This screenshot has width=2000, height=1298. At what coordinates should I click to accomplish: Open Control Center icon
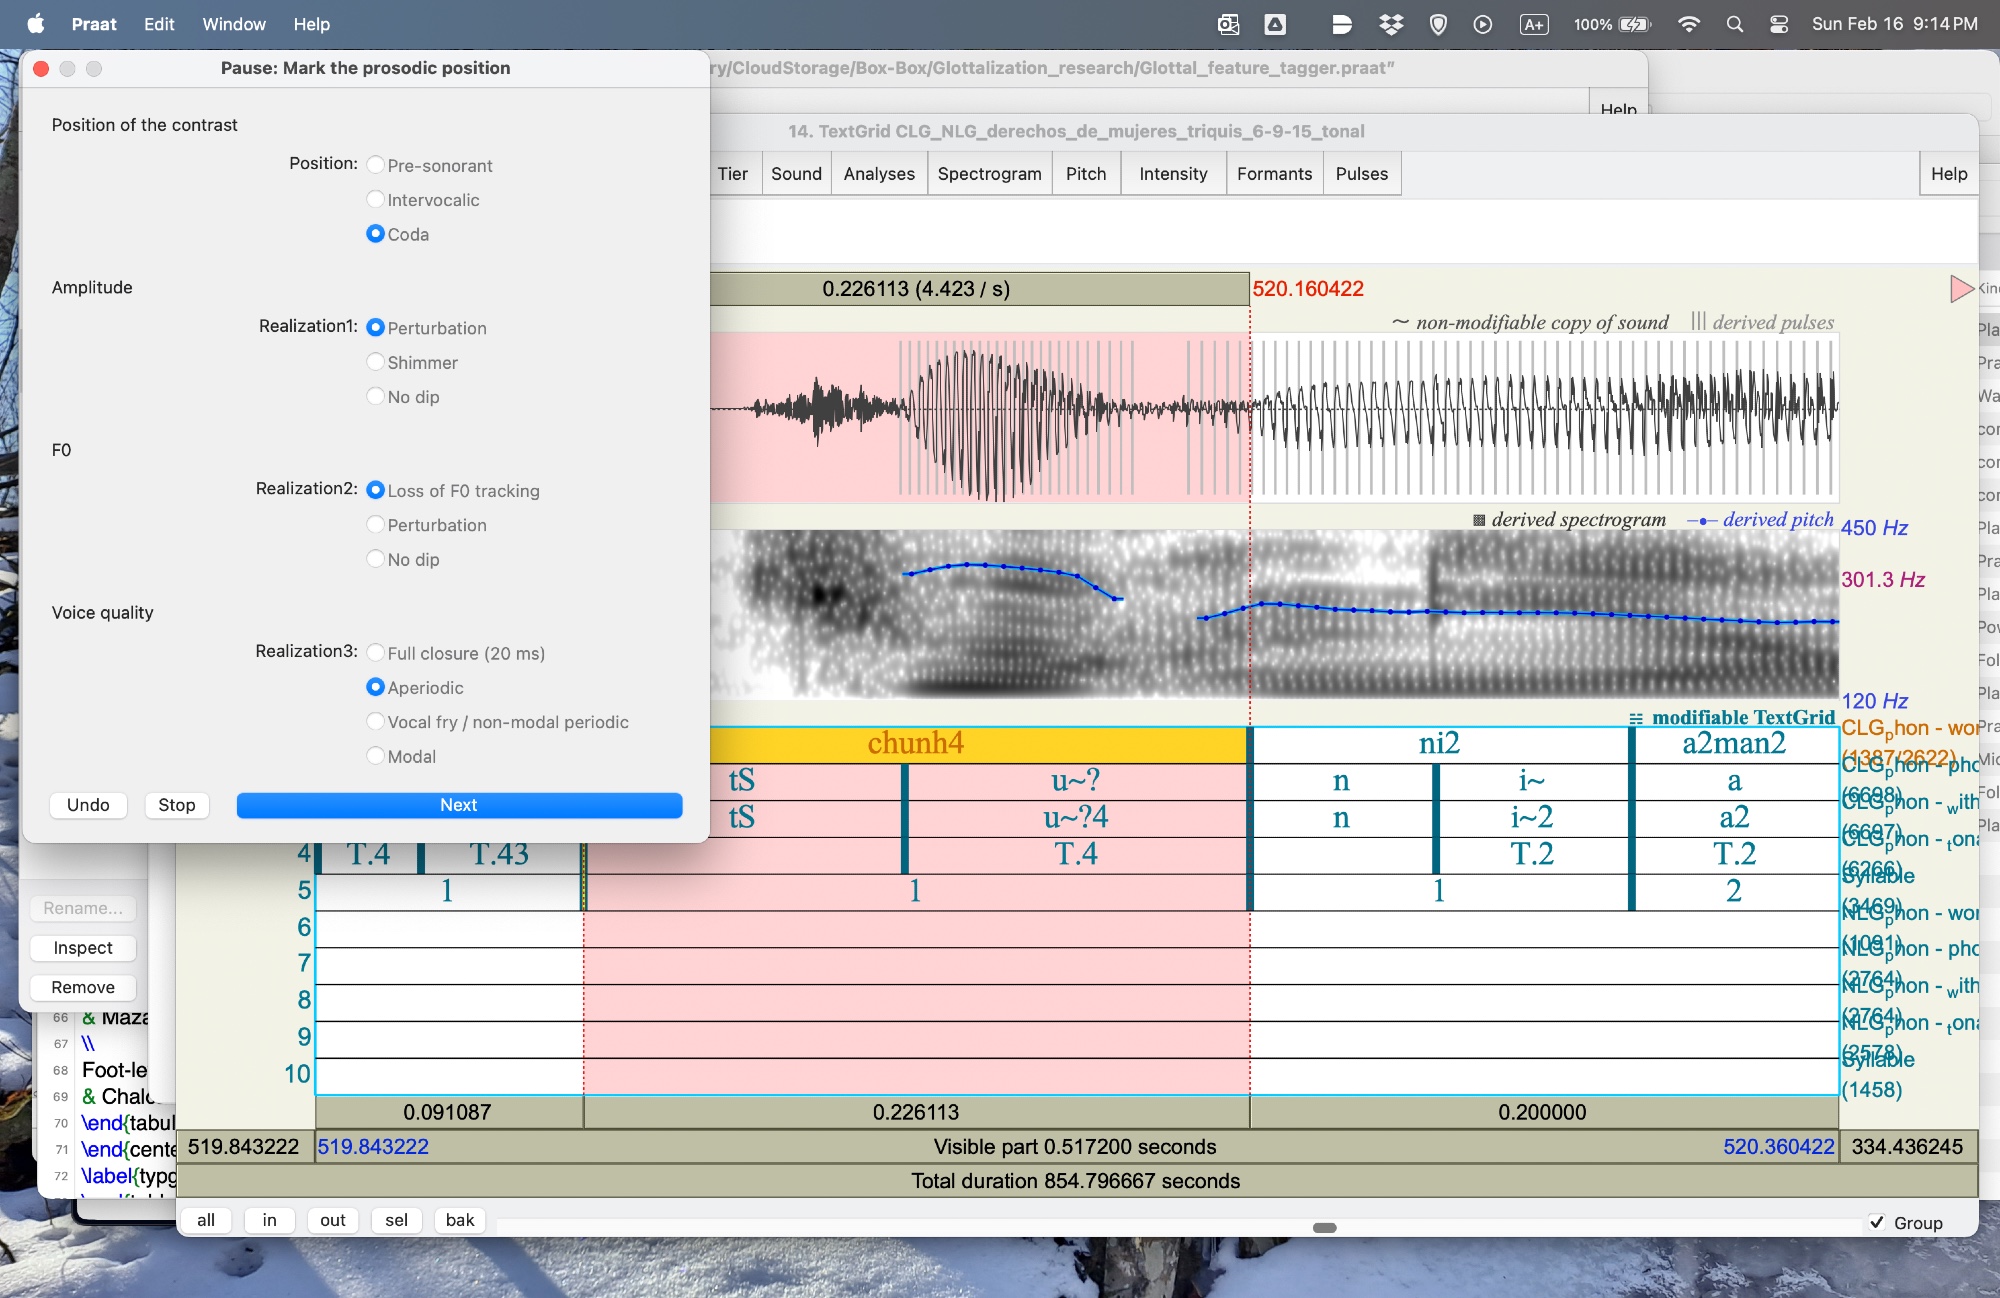pos(1778,24)
